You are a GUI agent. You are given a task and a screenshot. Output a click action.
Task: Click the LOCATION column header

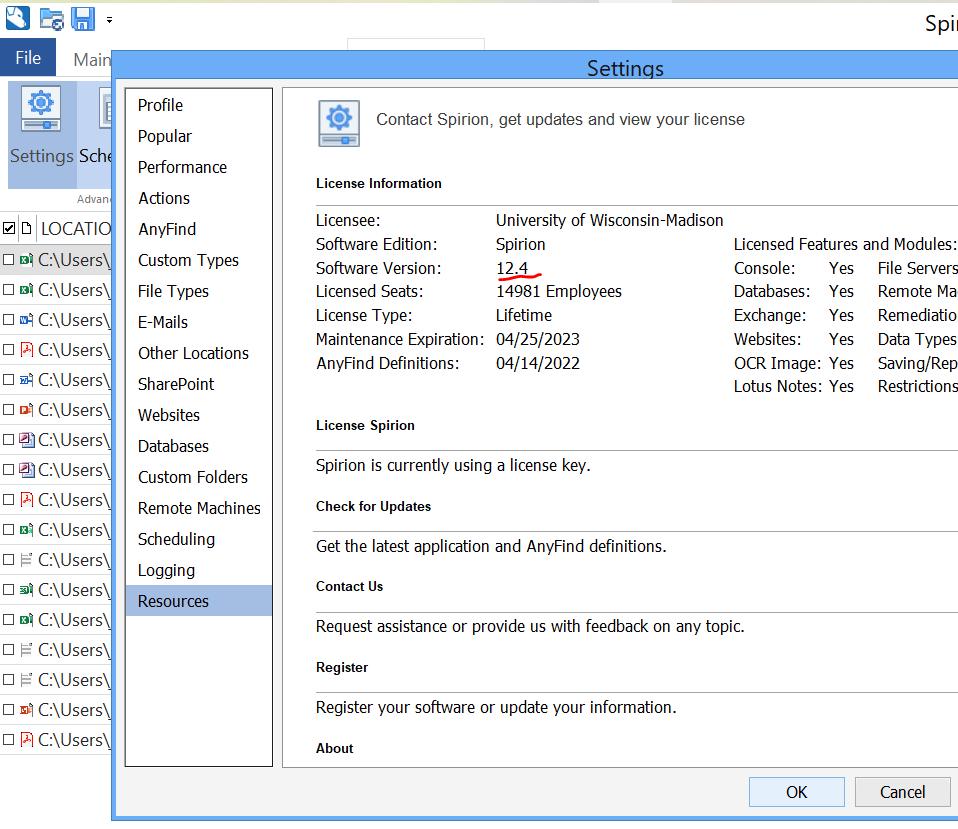pos(76,228)
